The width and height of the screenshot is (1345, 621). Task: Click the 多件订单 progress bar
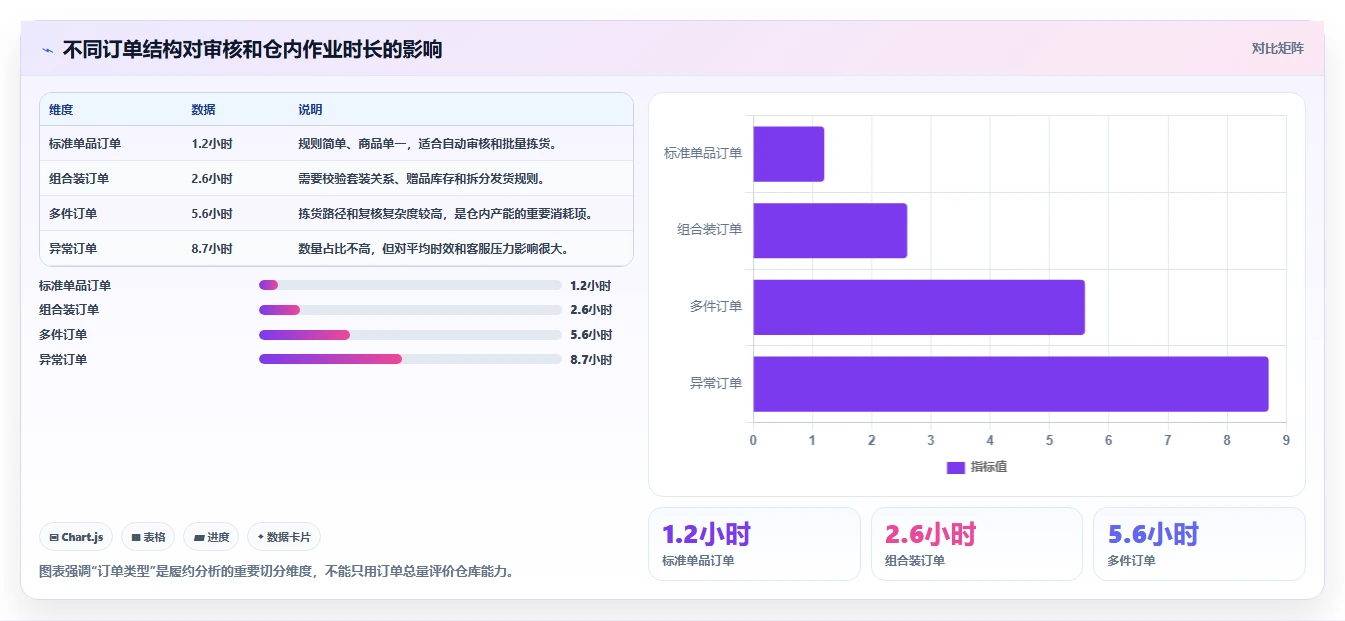[x=410, y=335]
